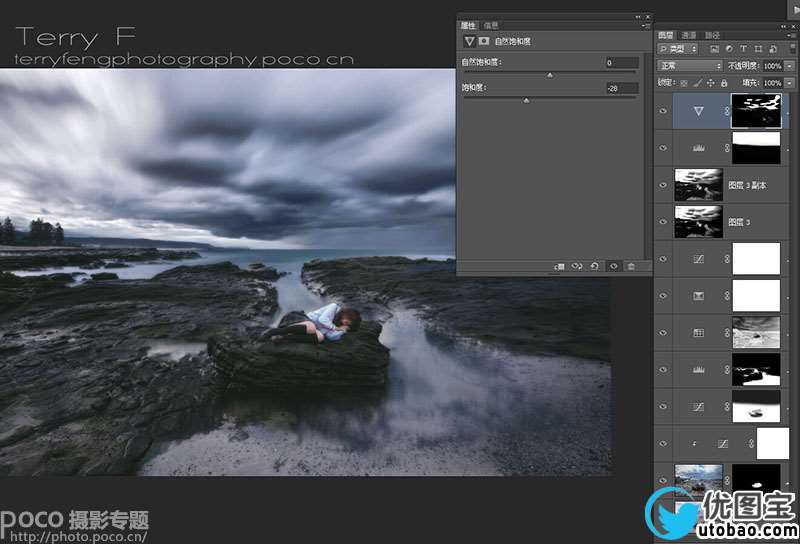Click the Vibrance adjustment icon in Properties header
This screenshot has height=544, width=800.
click(469, 41)
